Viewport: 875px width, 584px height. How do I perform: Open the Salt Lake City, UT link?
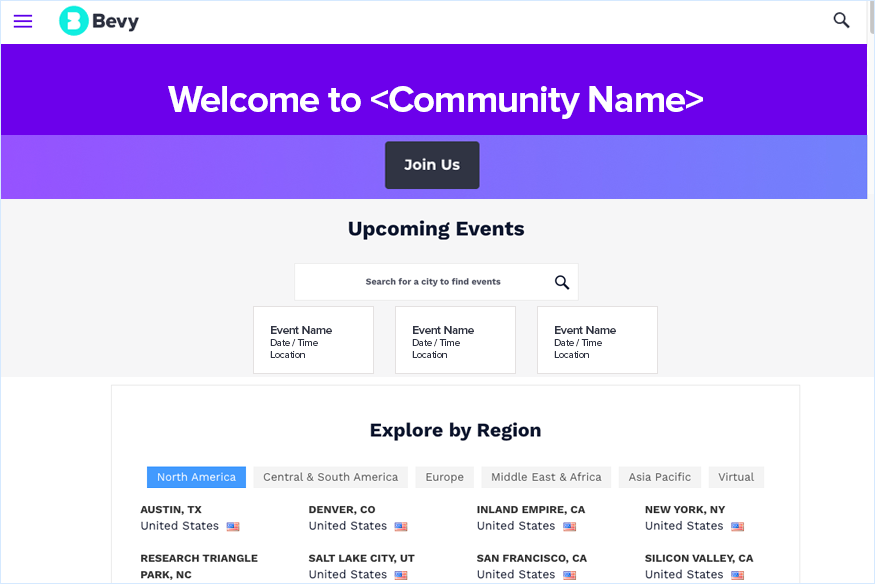click(x=361, y=558)
